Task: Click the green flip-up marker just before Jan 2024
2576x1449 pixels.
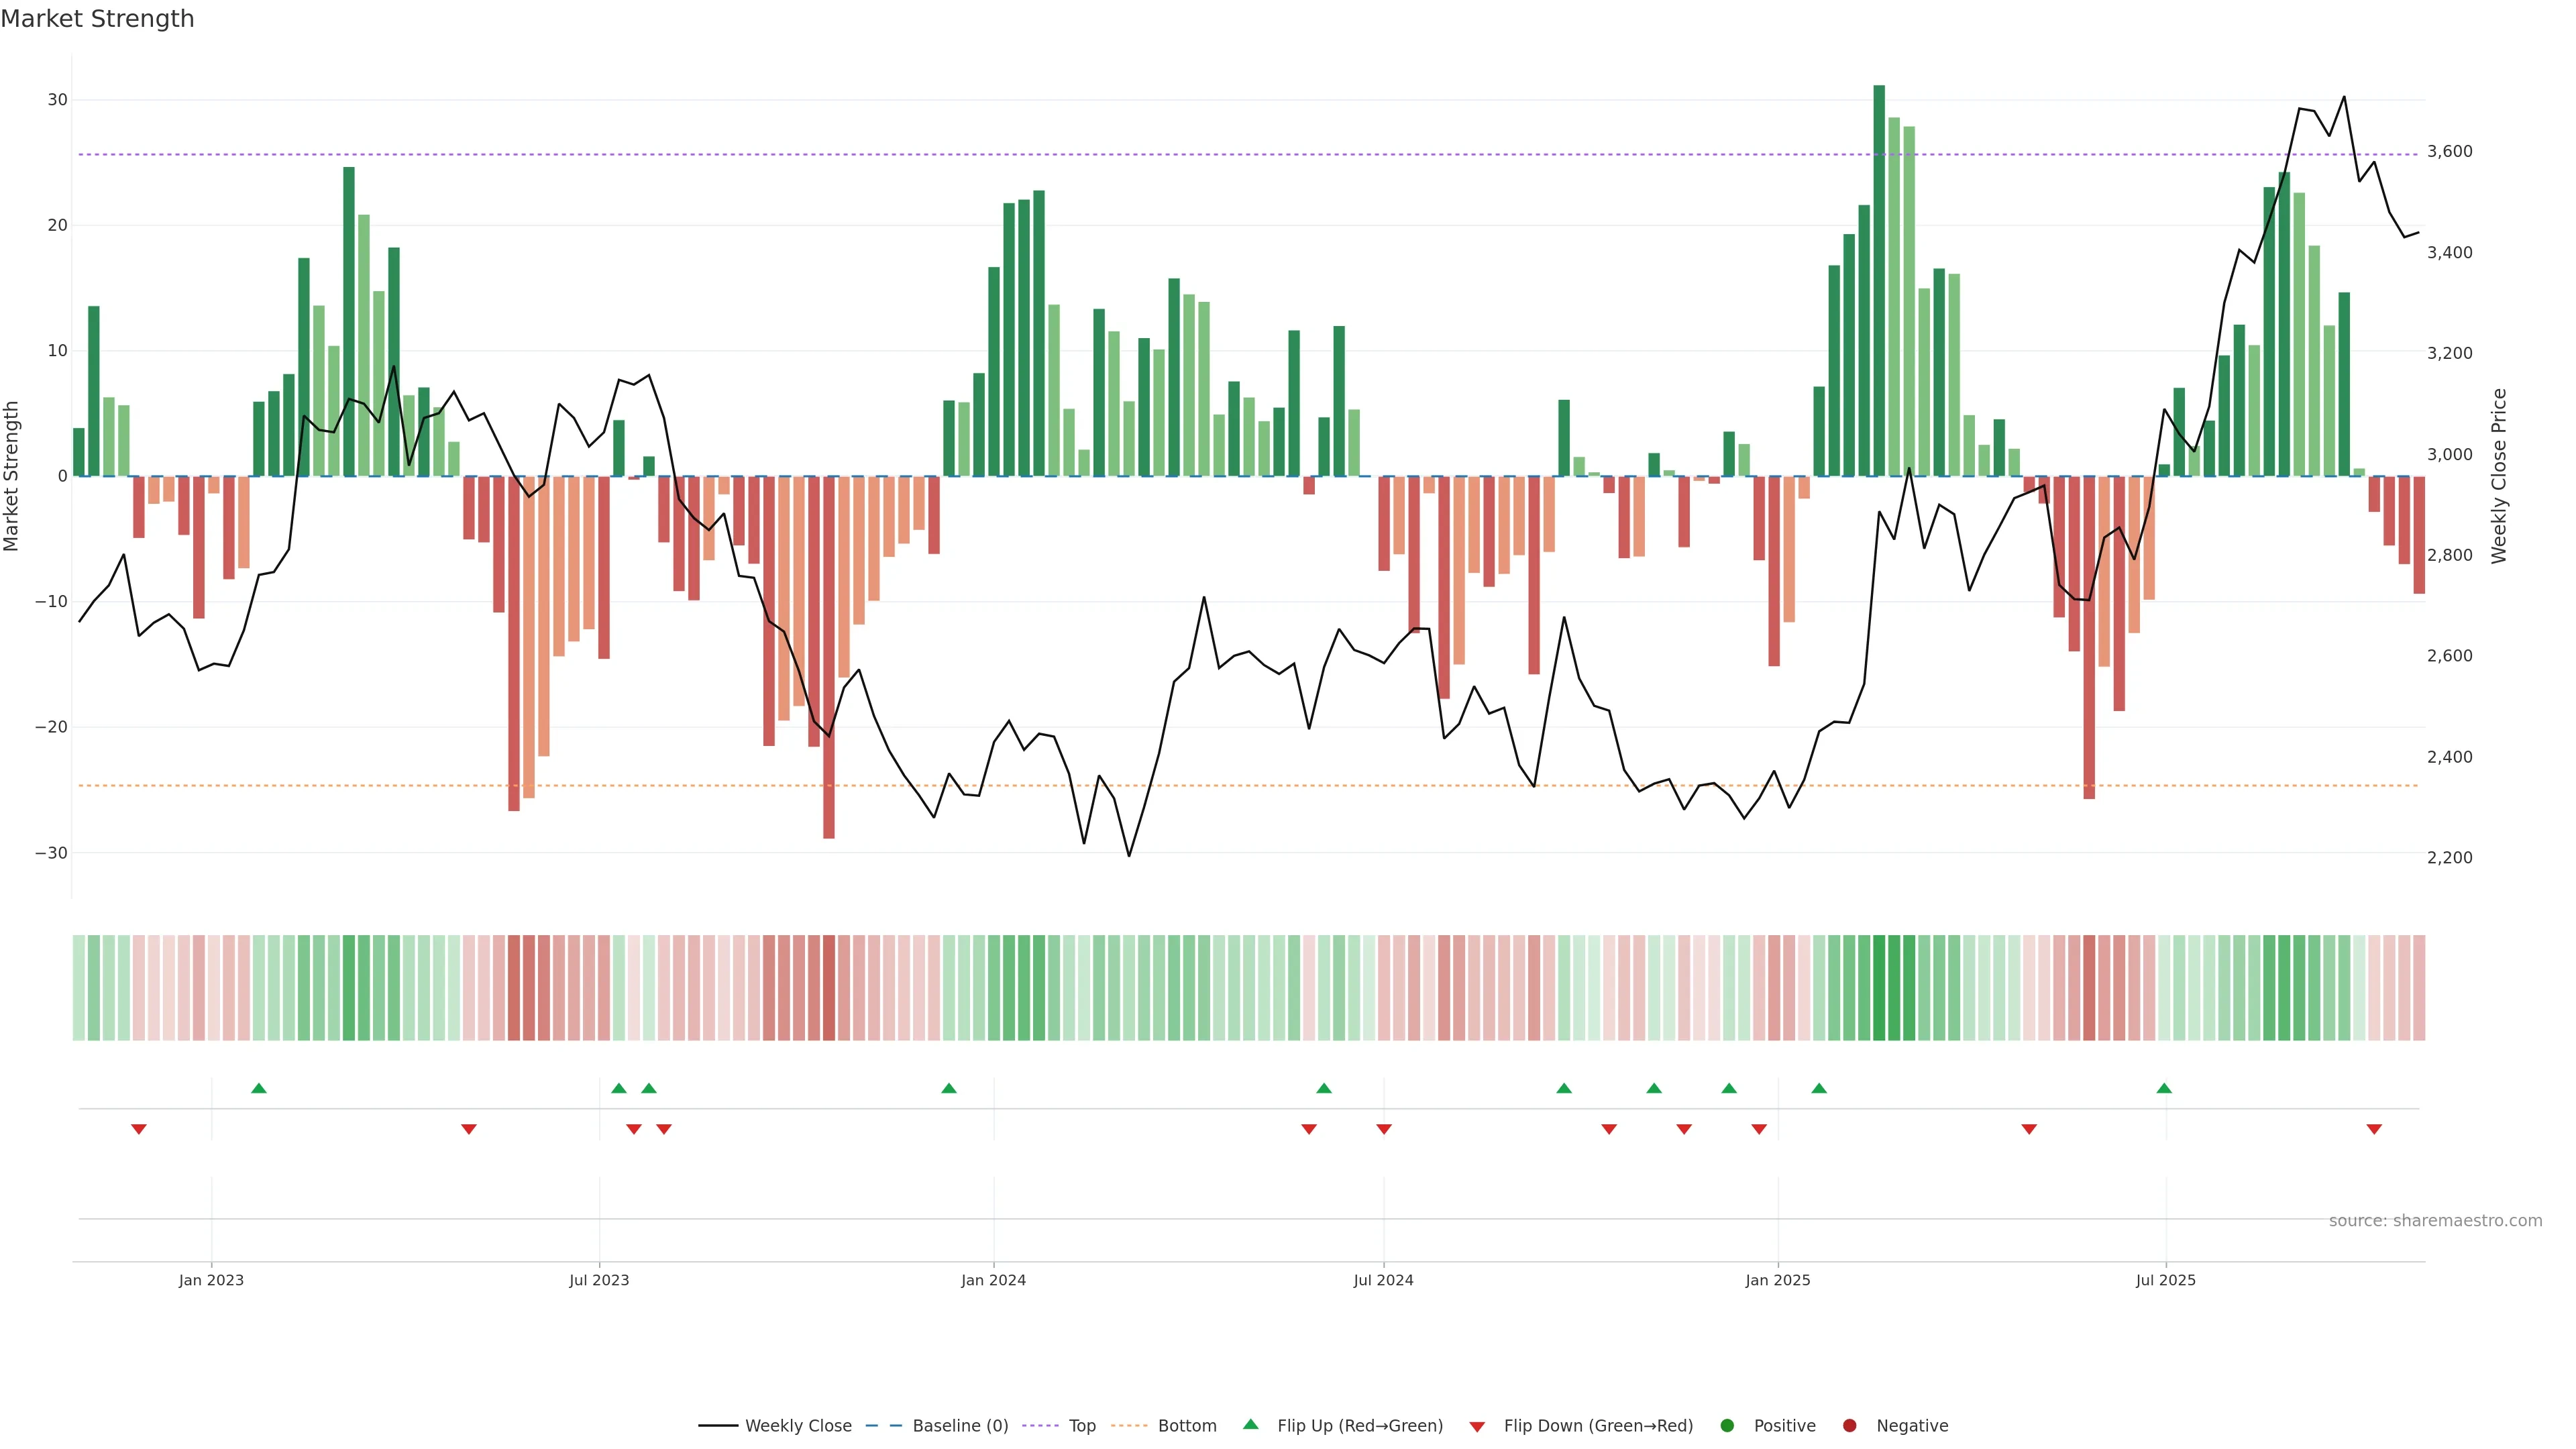Action: click(949, 1088)
